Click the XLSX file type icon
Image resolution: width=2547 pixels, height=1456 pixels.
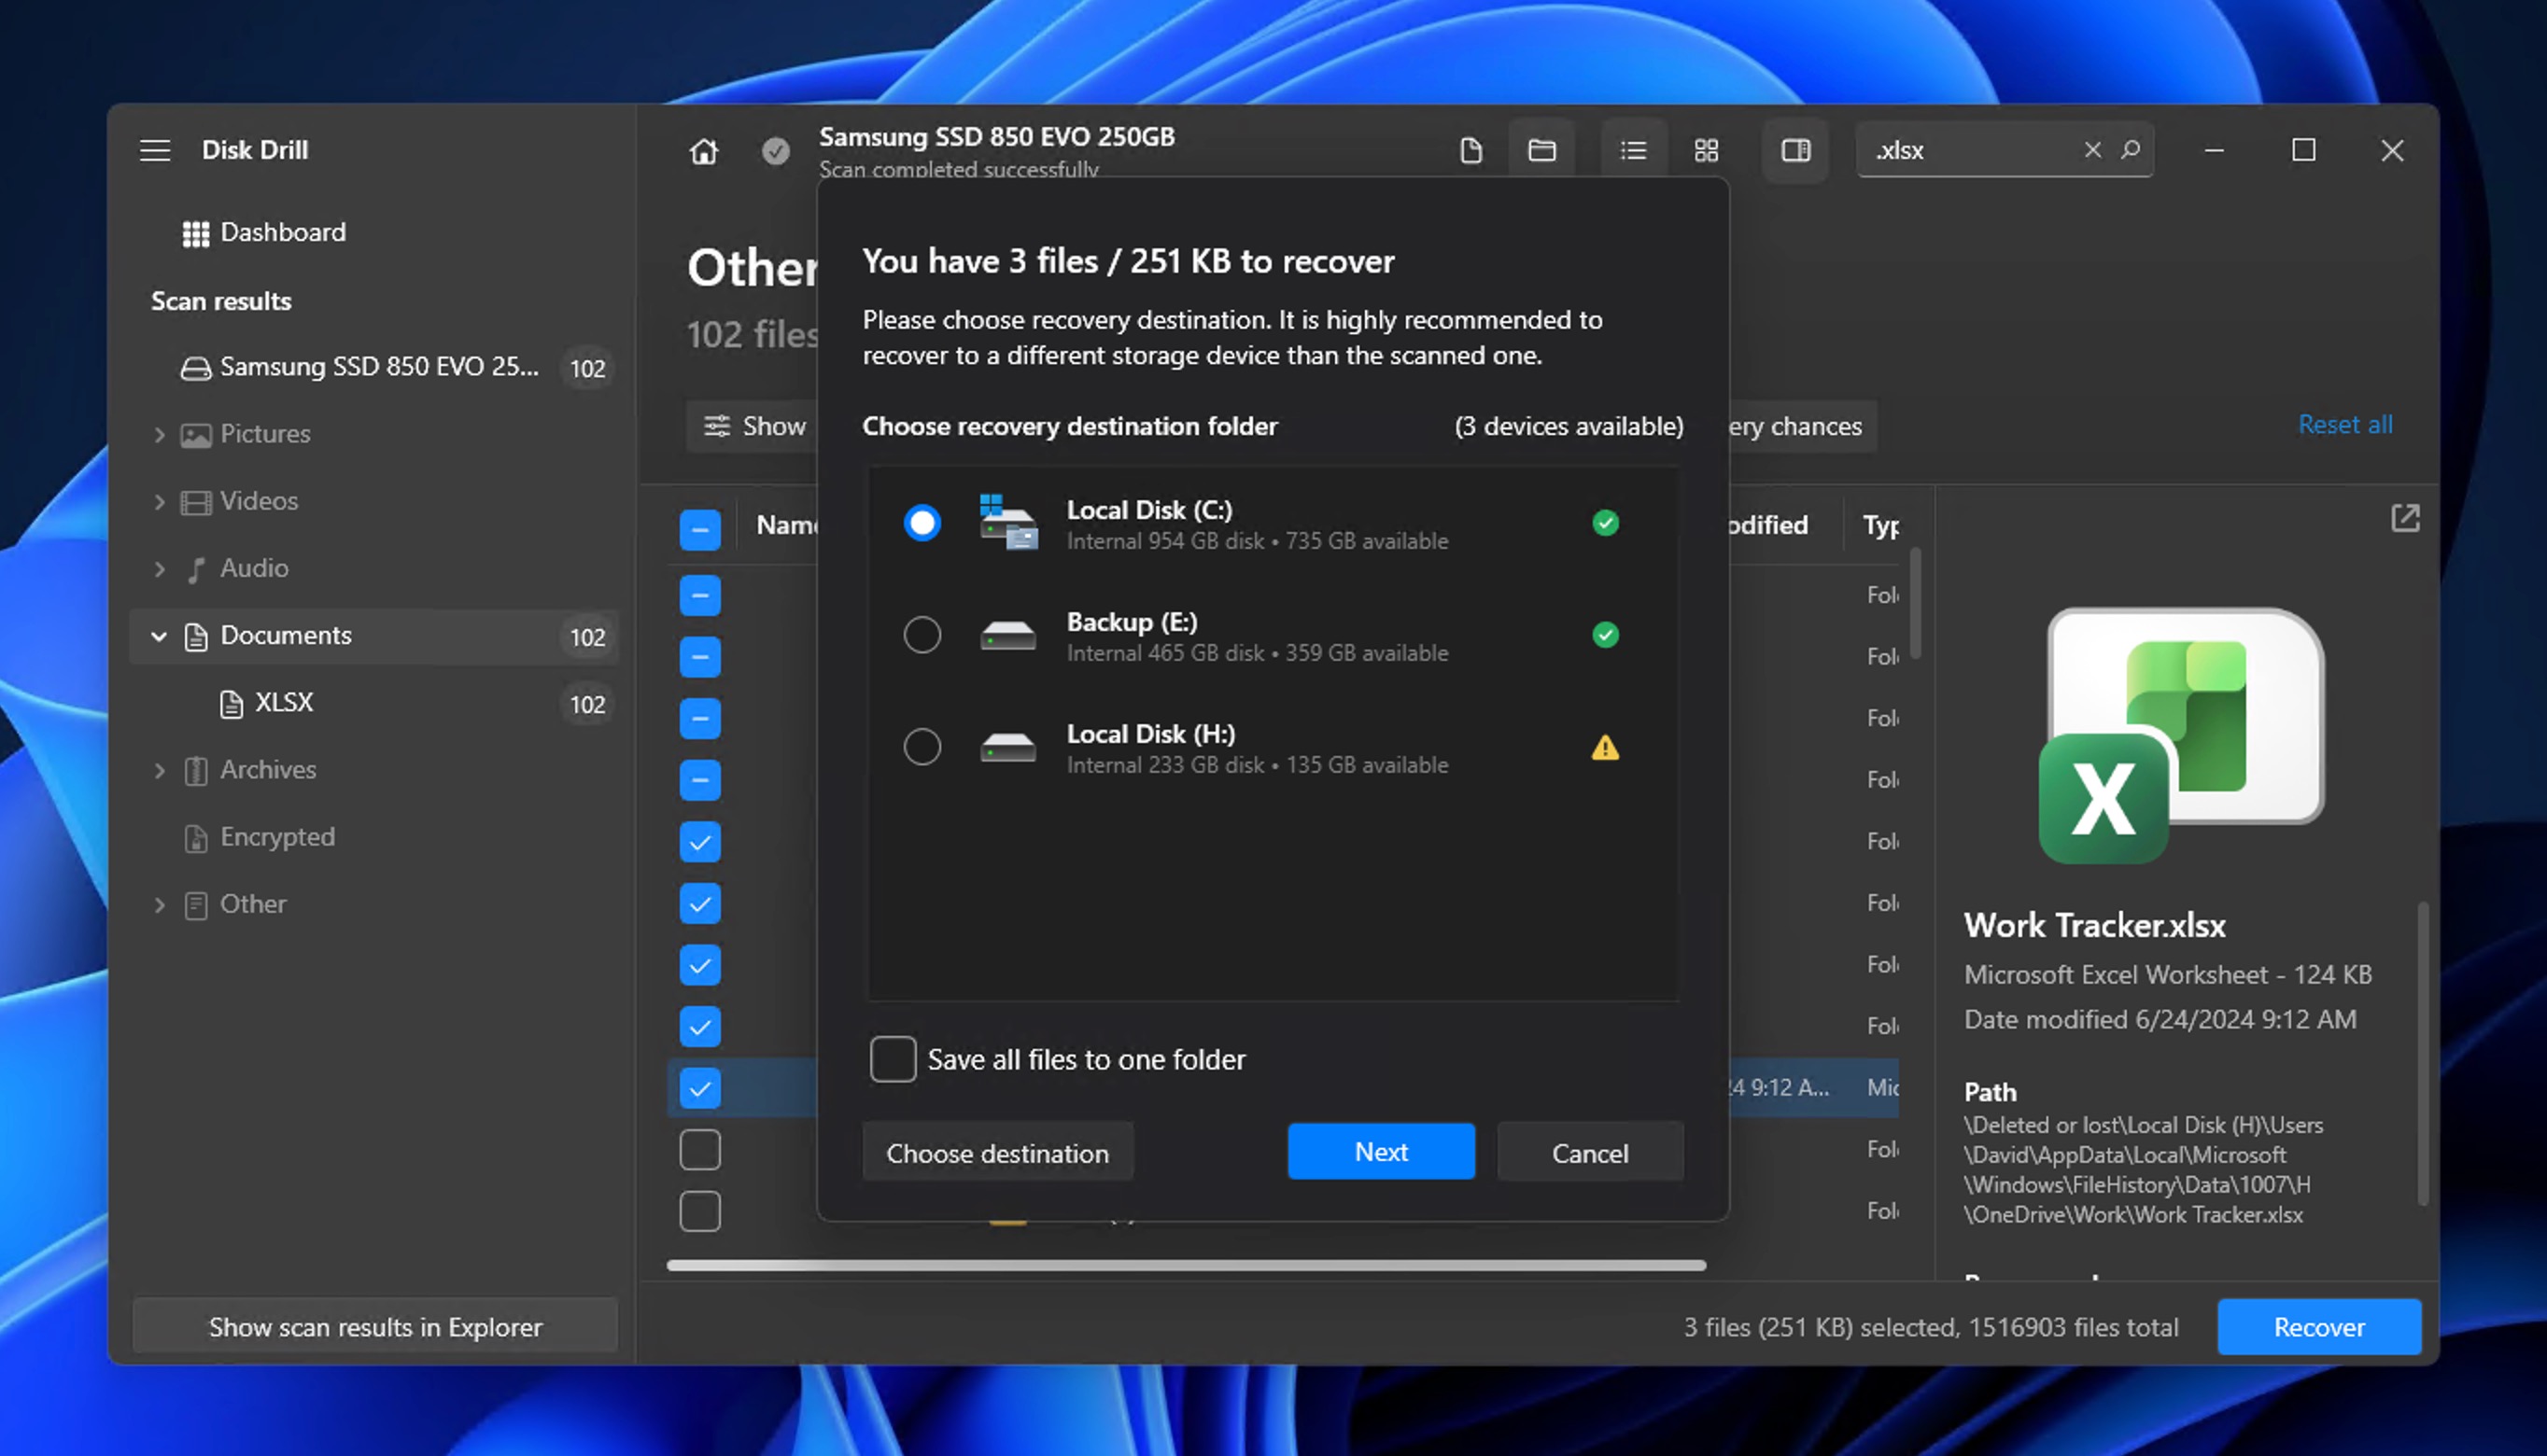tap(231, 704)
